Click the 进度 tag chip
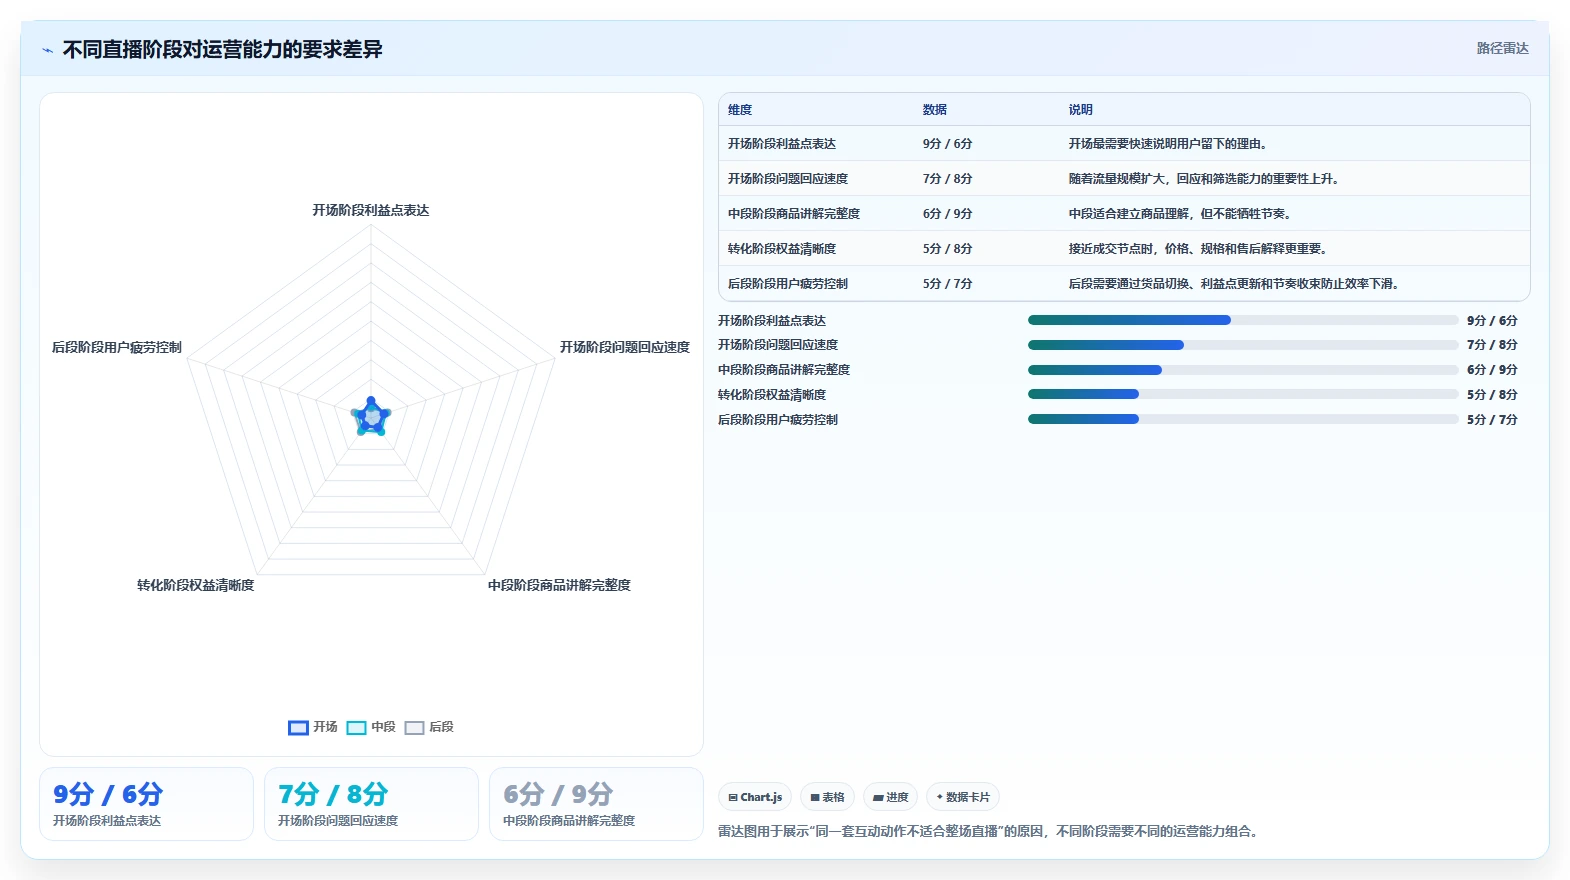This screenshot has width=1570, height=880. pos(891,797)
